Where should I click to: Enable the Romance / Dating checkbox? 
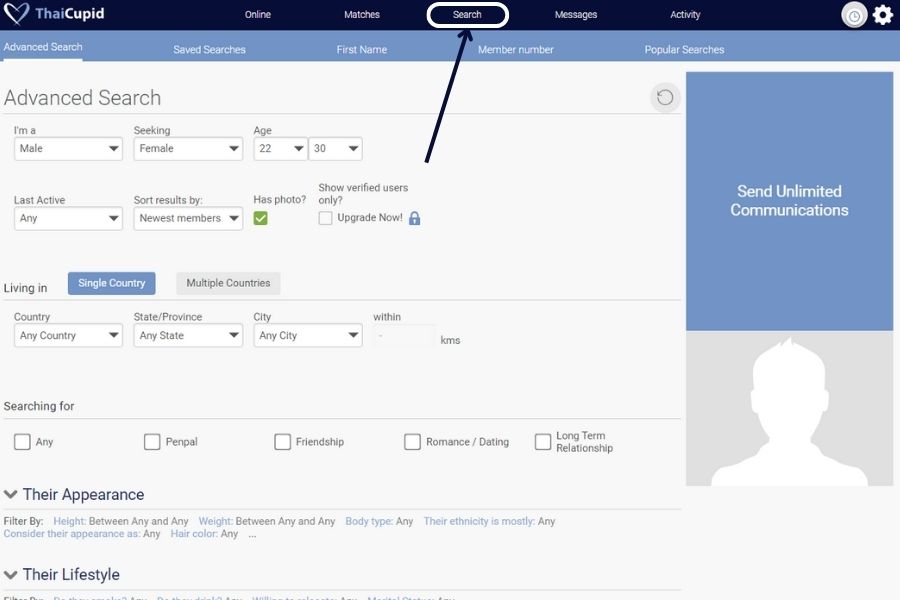point(412,442)
